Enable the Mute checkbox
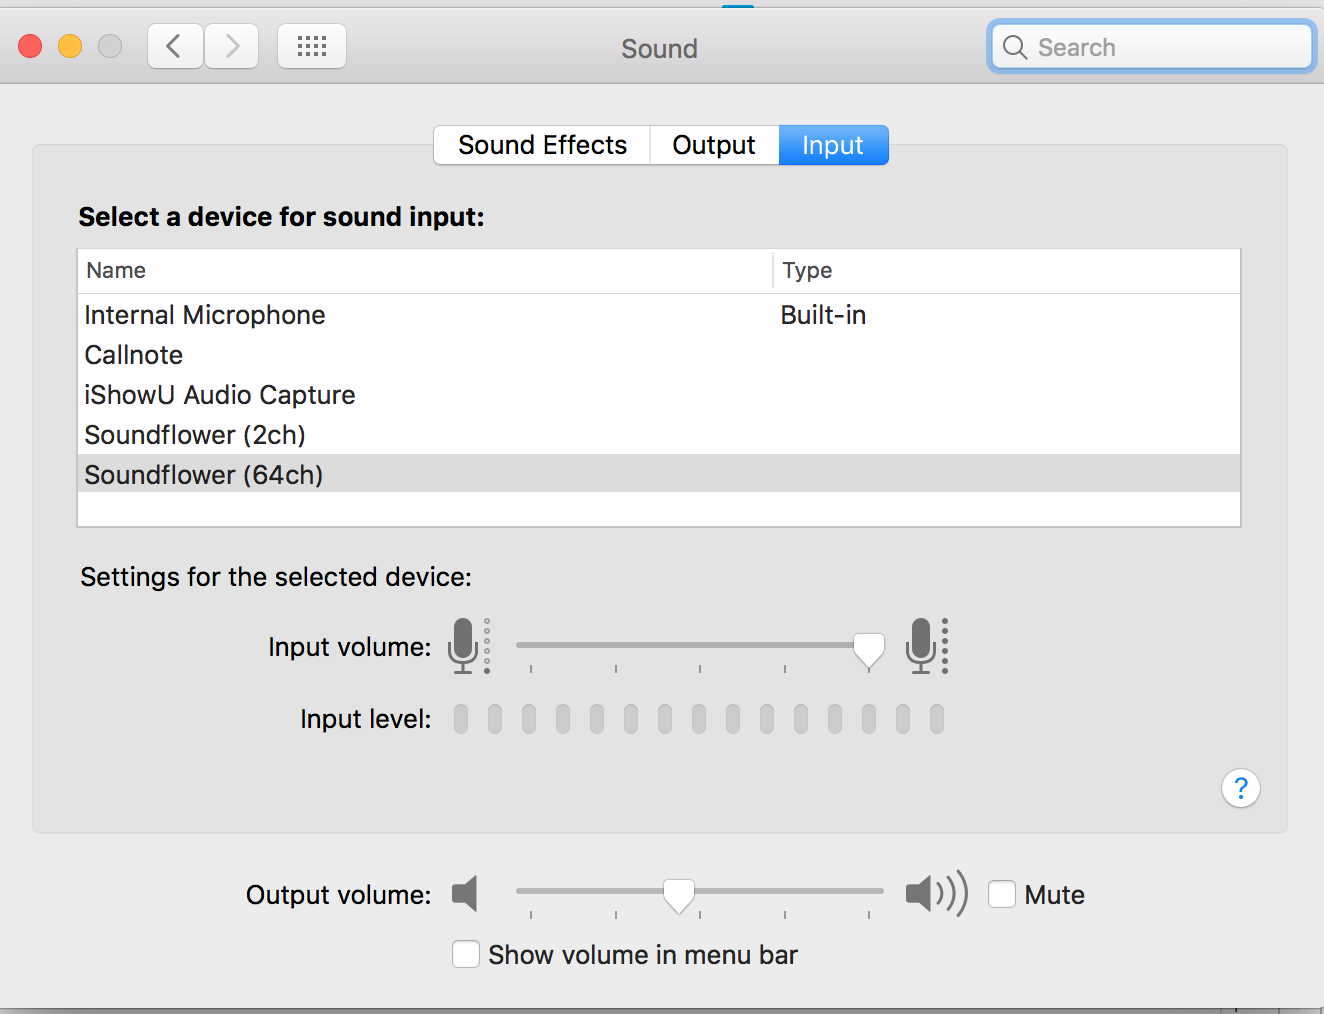Viewport: 1324px width, 1014px height. coord(1002,894)
